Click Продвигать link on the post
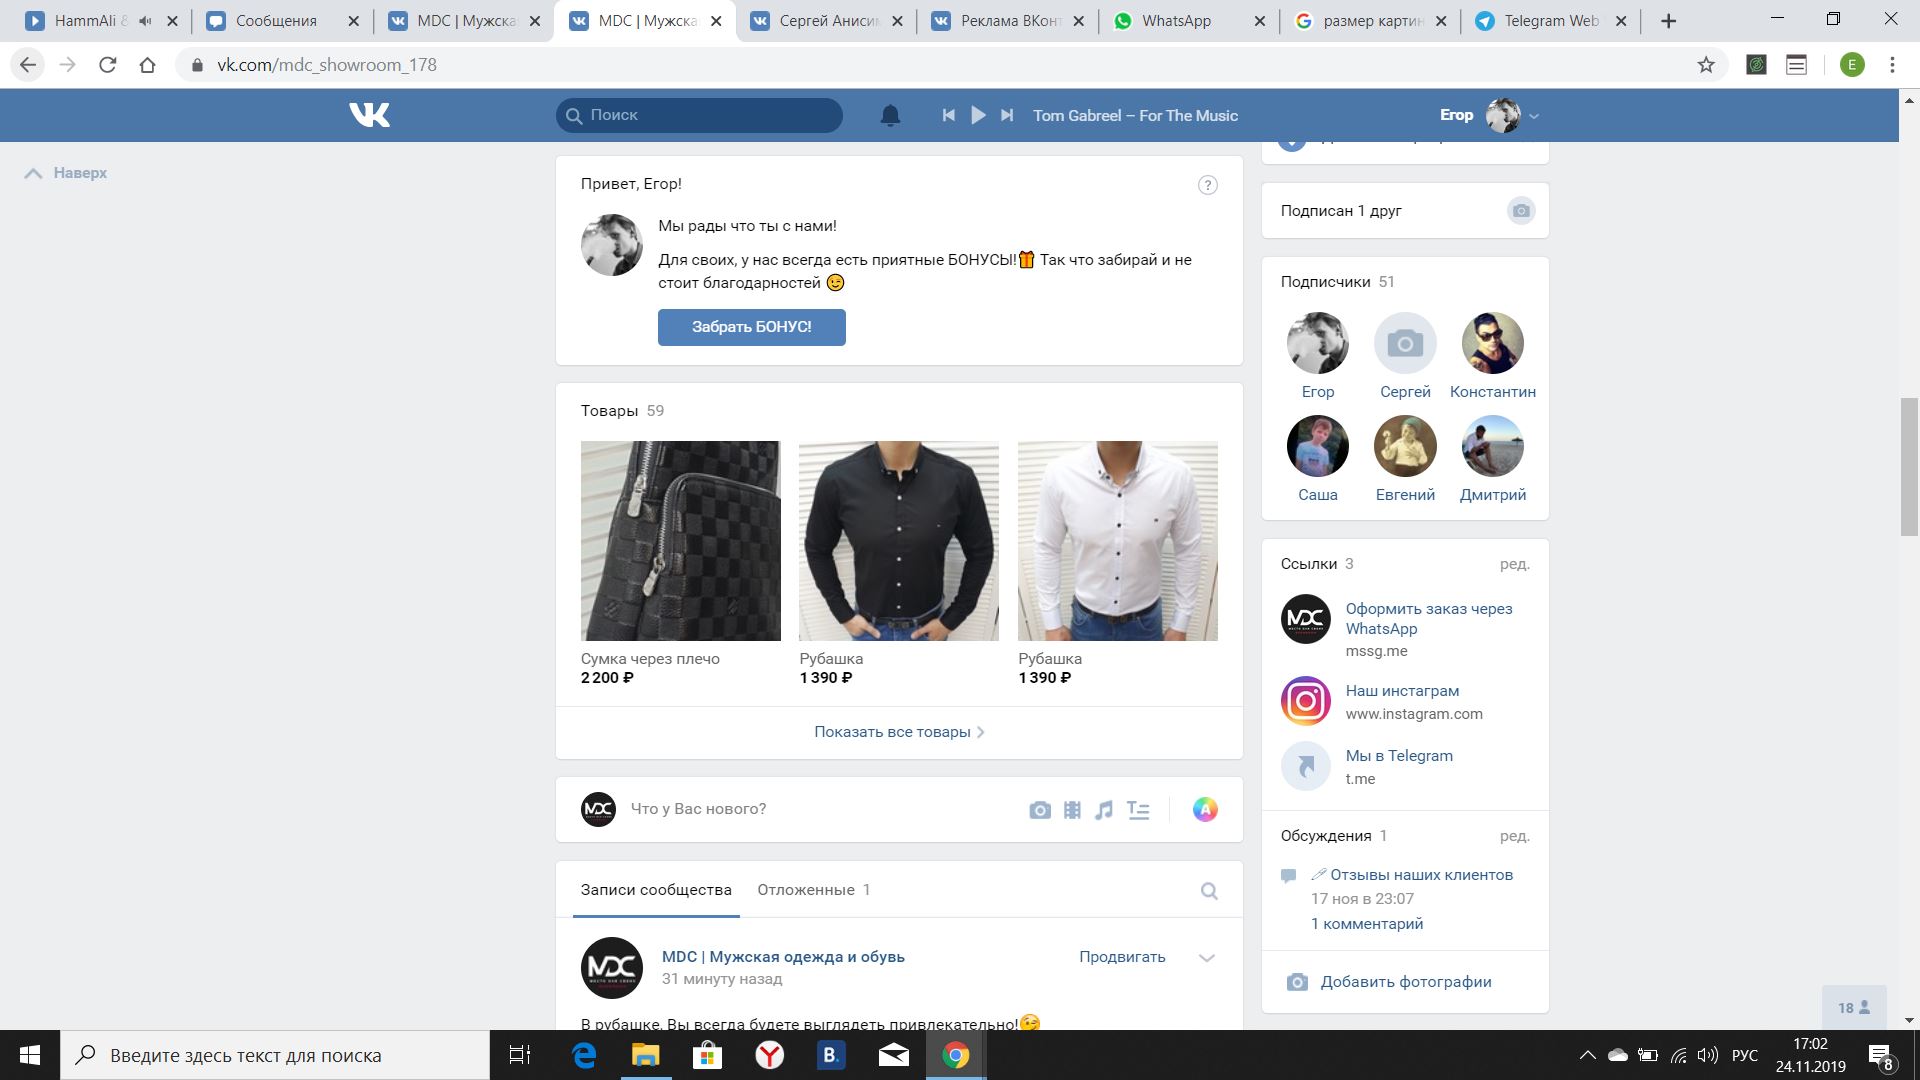The height and width of the screenshot is (1080, 1920). click(1122, 957)
